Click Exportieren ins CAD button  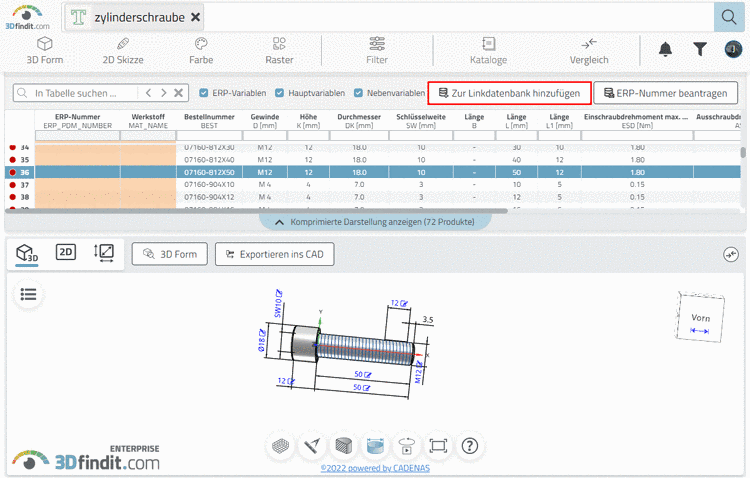click(x=275, y=254)
